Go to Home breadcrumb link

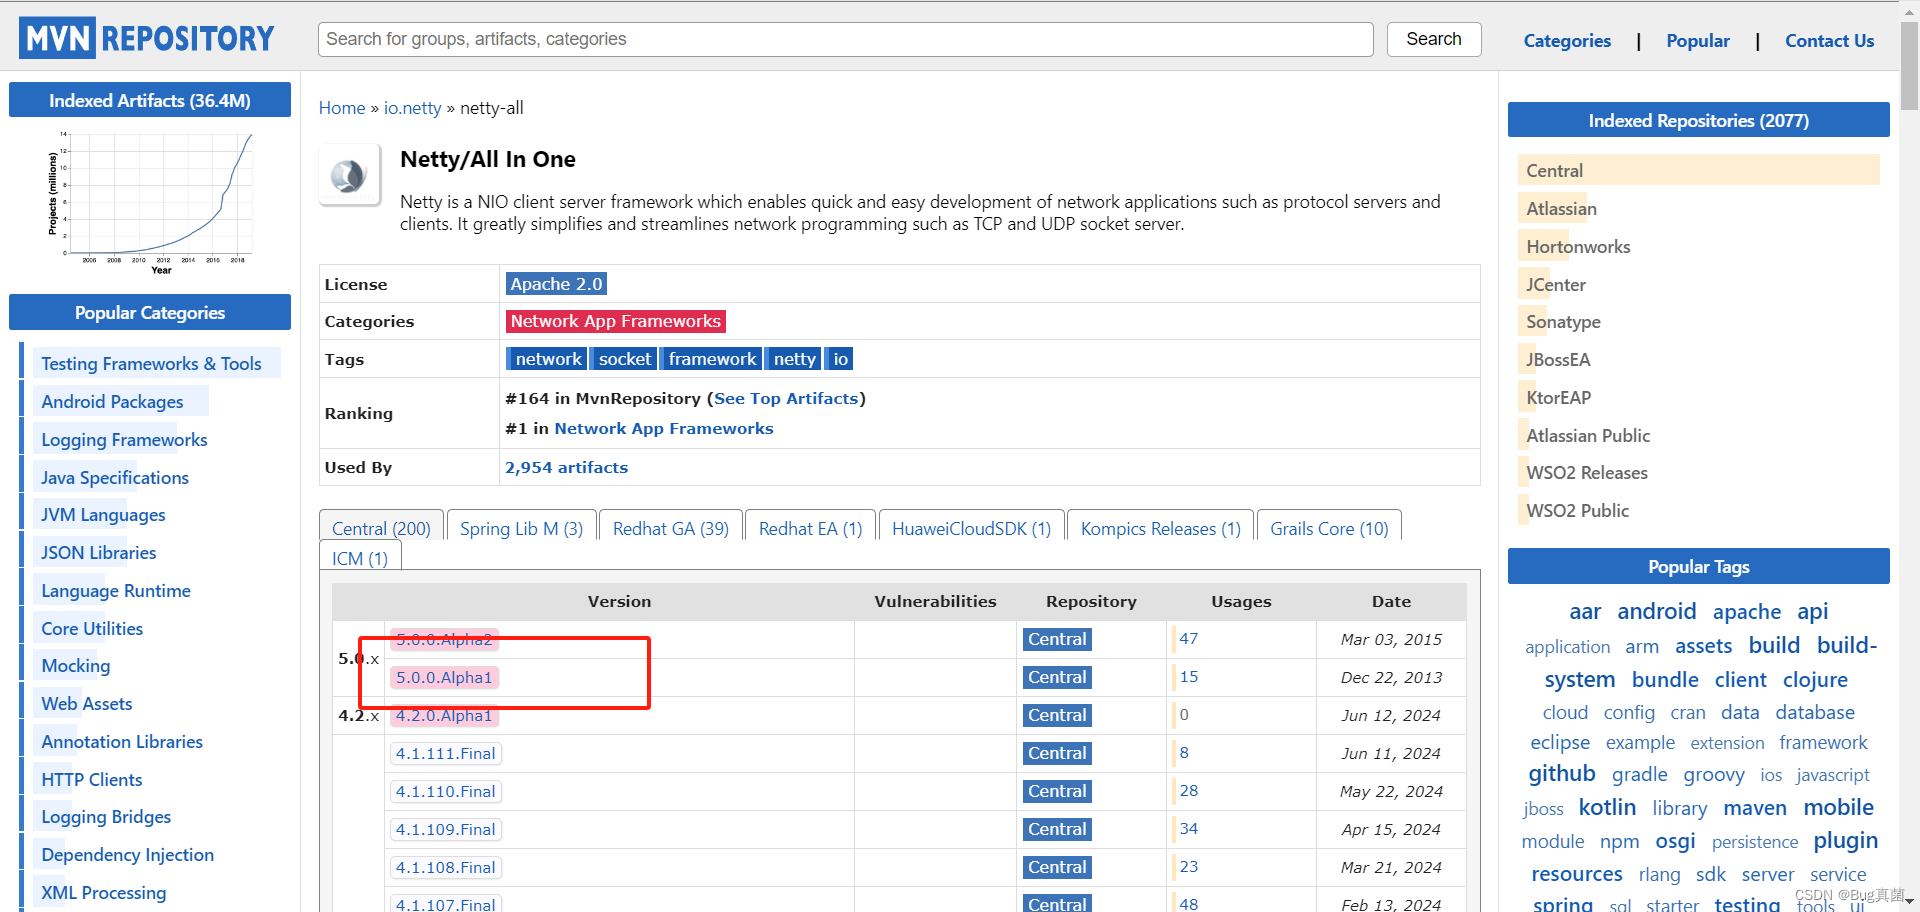[342, 108]
